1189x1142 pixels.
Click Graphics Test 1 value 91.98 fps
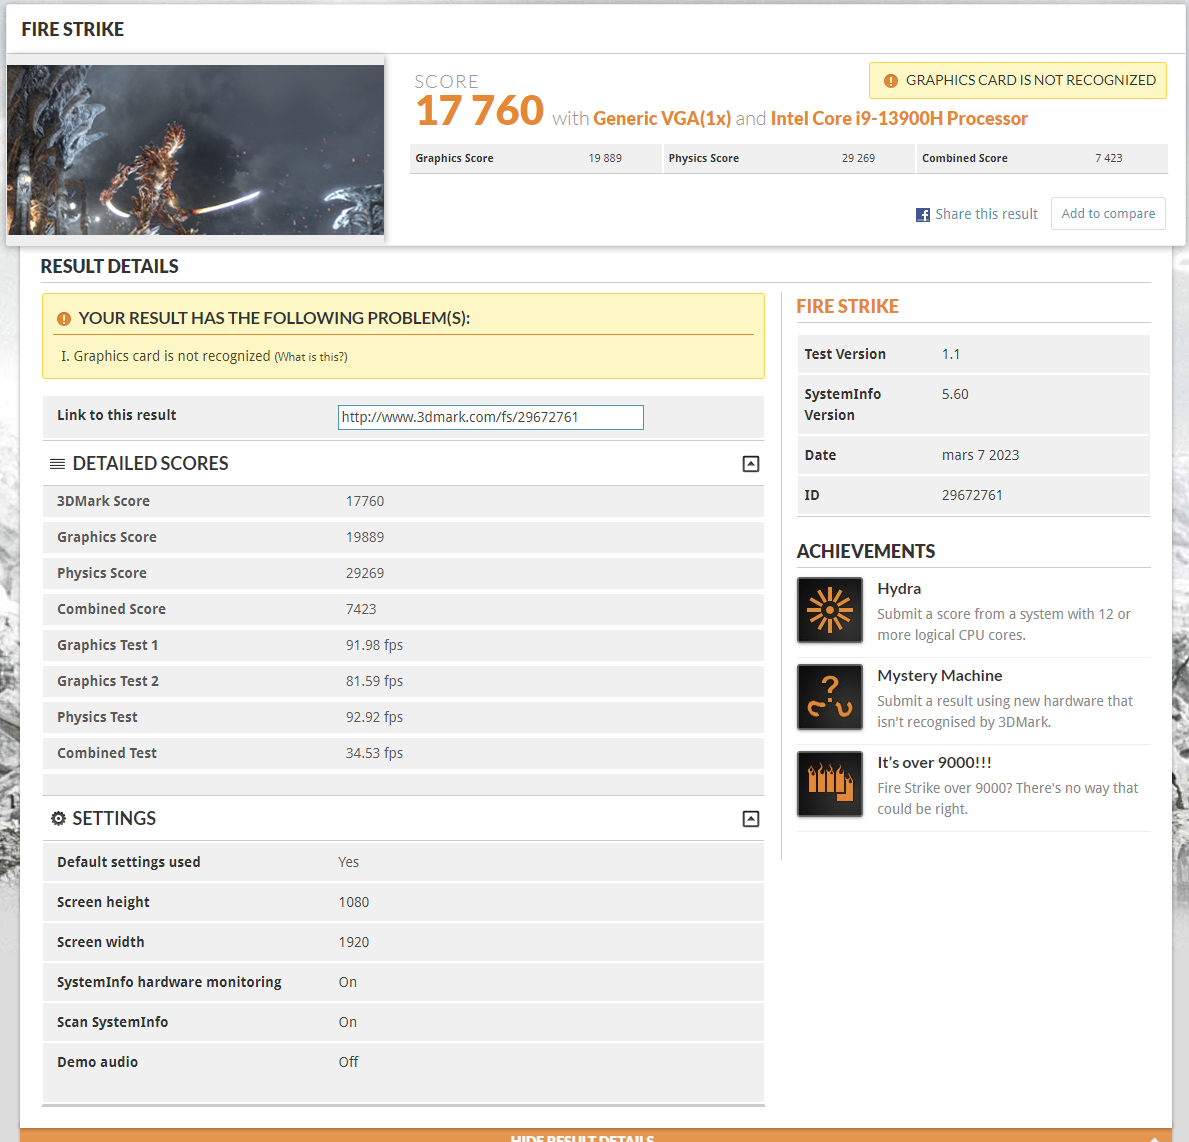(375, 645)
